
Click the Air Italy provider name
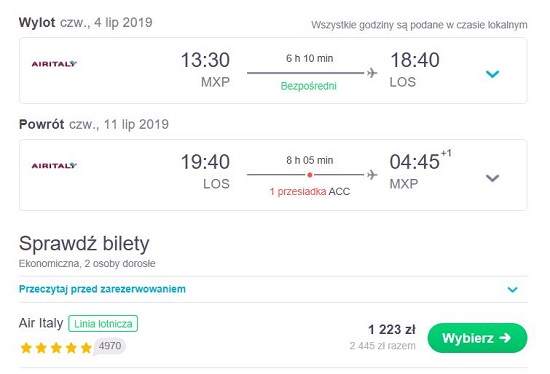coord(41,323)
